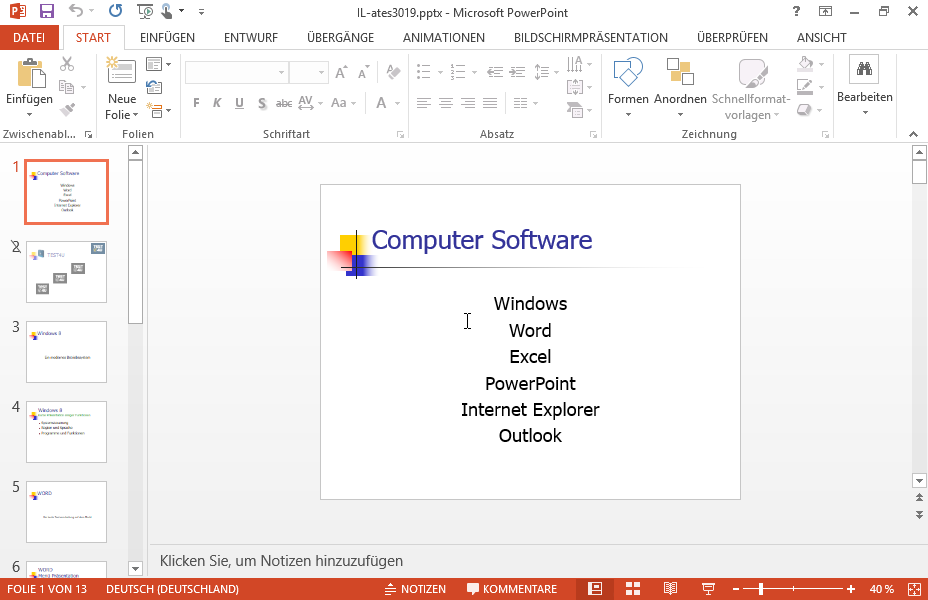The height and width of the screenshot is (600, 928).
Task: Align text left icon
Action: click(x=423, y=104)
